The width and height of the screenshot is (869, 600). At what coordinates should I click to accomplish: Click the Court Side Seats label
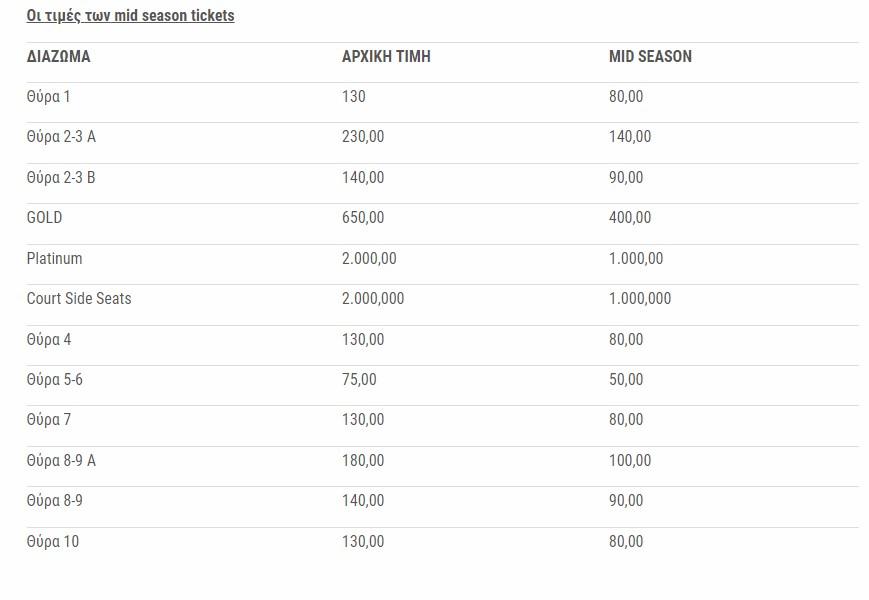click(x=79, y=299)
